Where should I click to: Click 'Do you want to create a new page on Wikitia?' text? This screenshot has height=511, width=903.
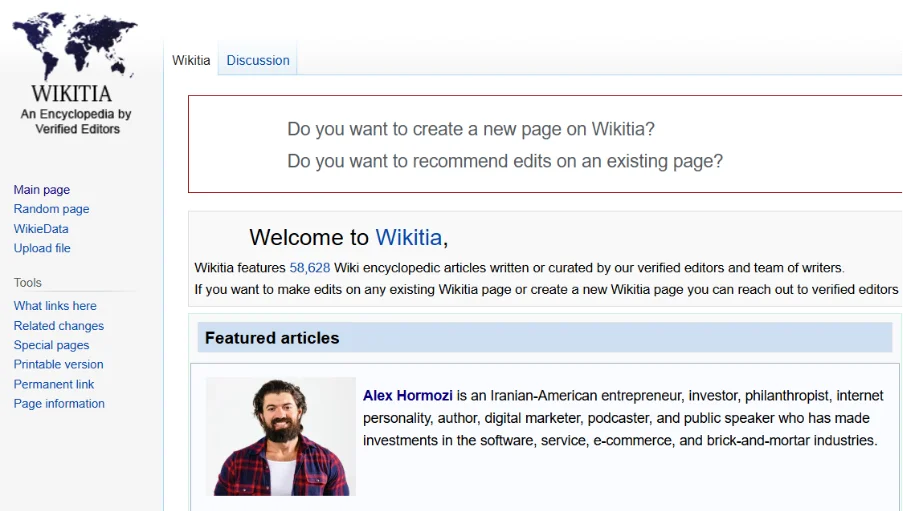[x=471, y=129]
